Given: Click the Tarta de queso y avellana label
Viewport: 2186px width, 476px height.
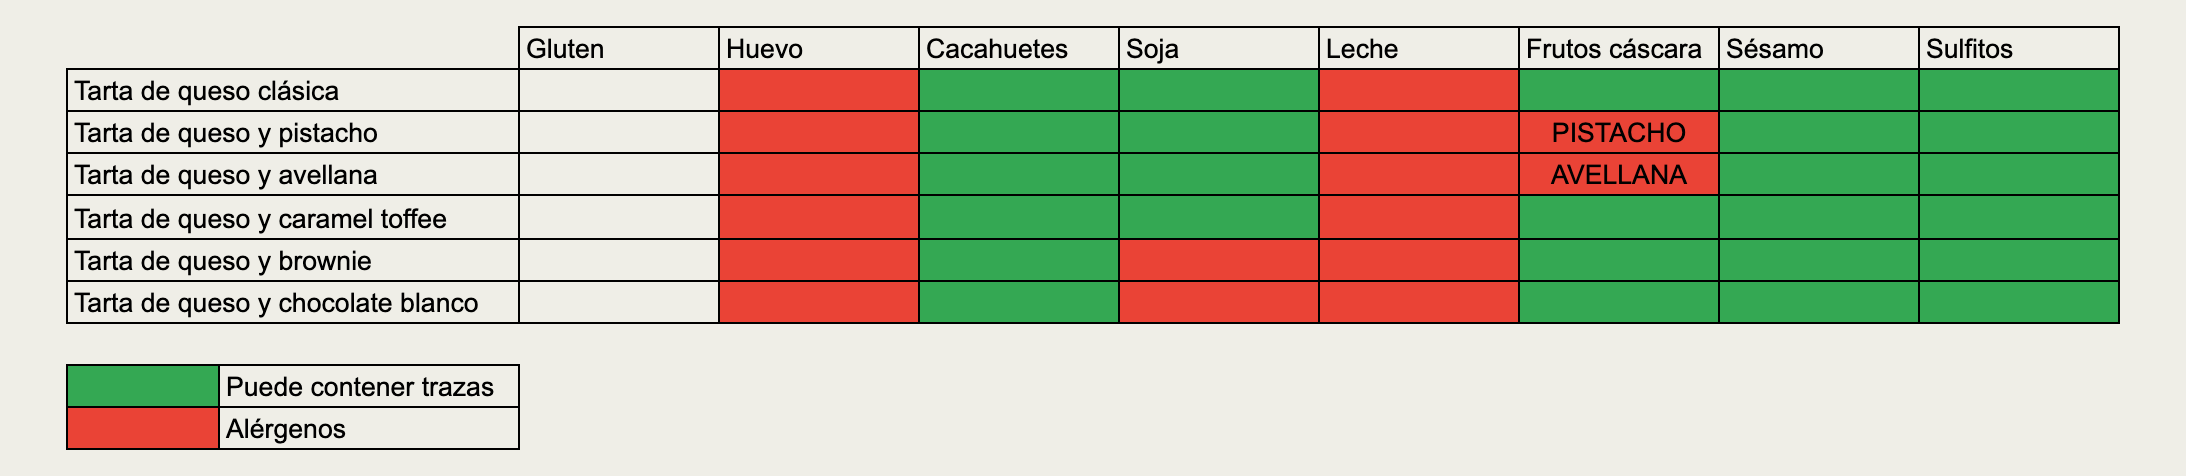Looking at the screenshot, I should 226,175.
